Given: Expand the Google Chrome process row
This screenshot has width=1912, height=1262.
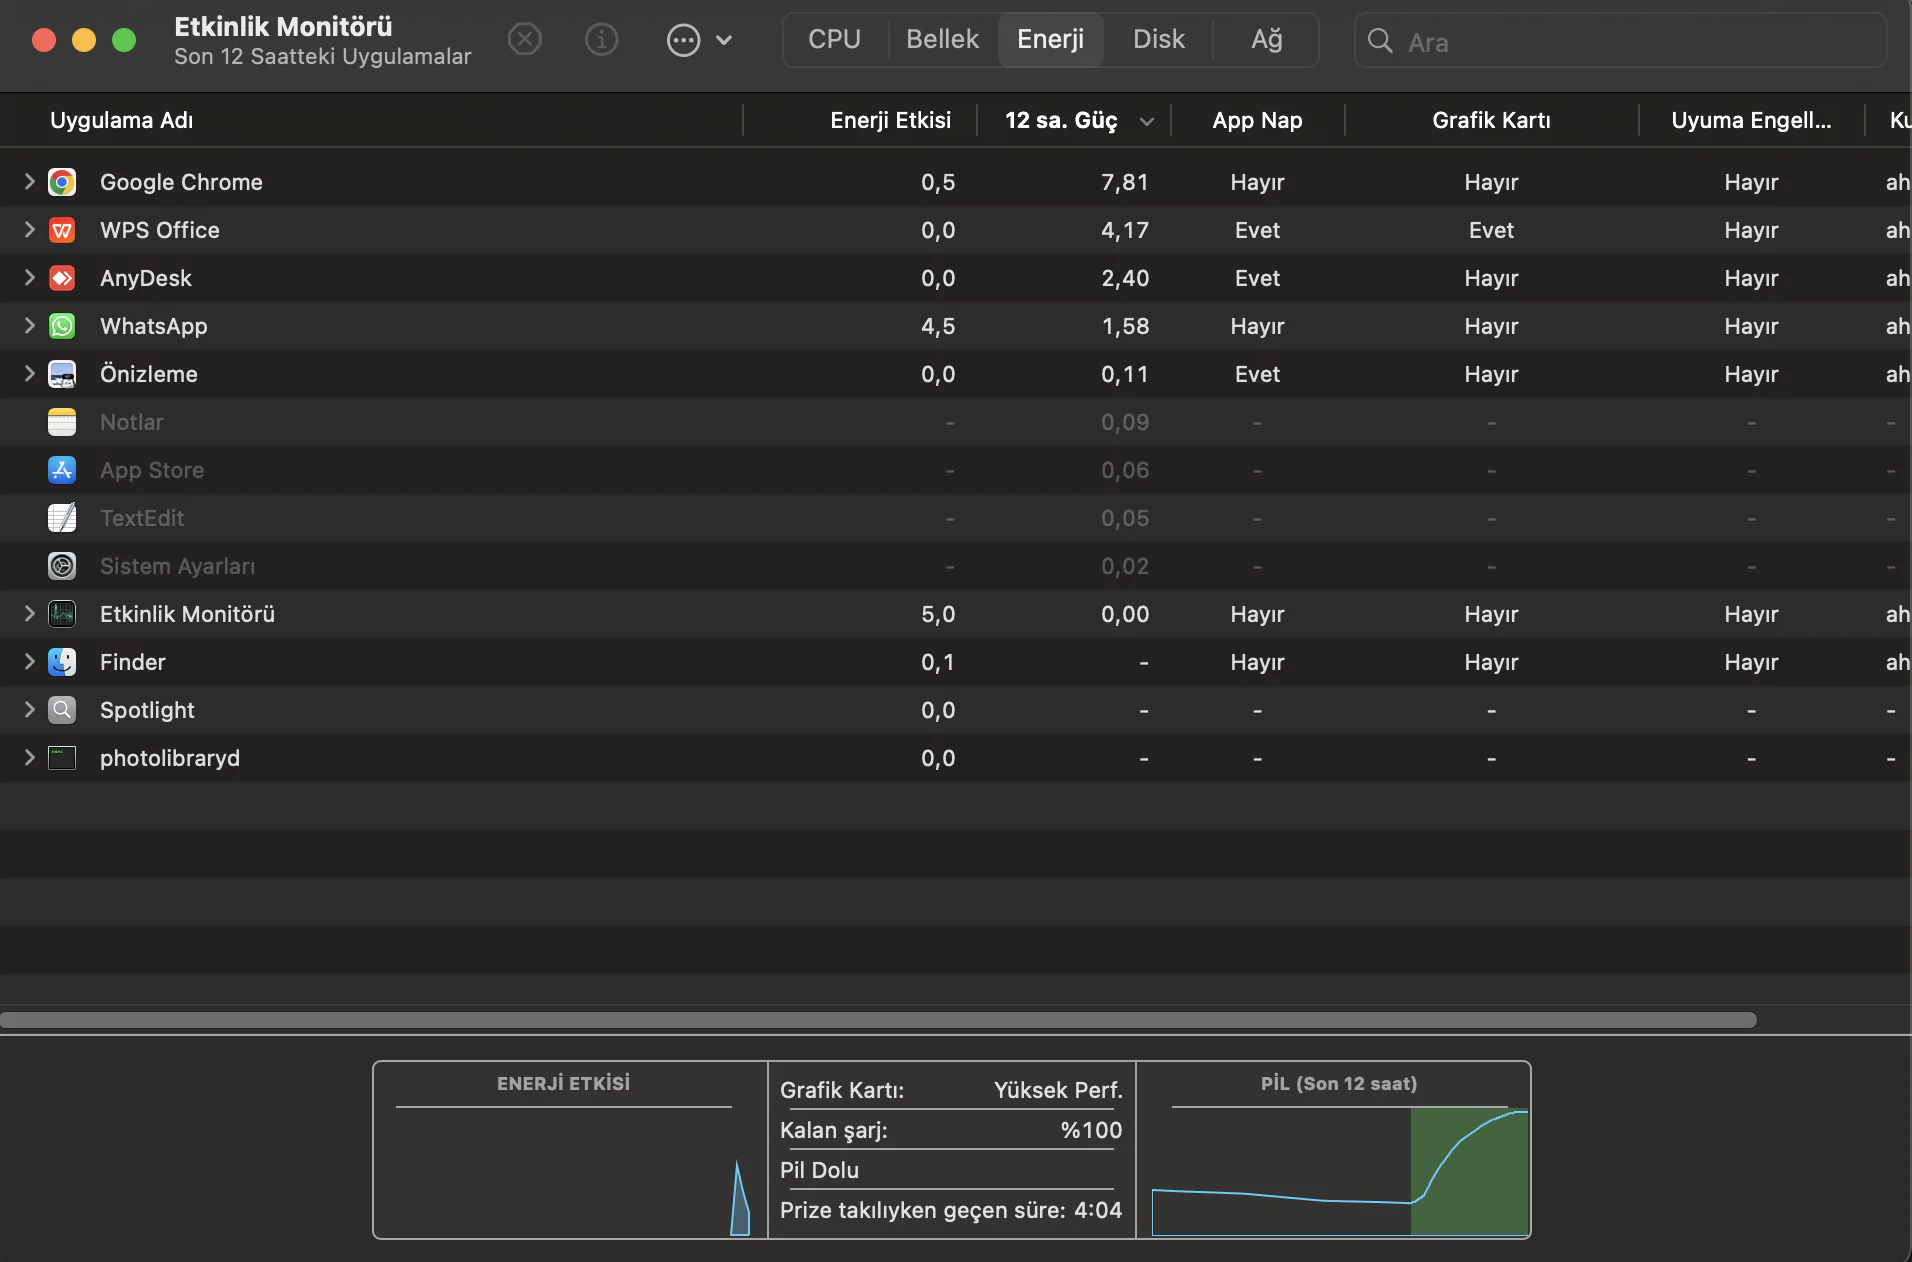Looking at the screenshot, I should [29, 182].
